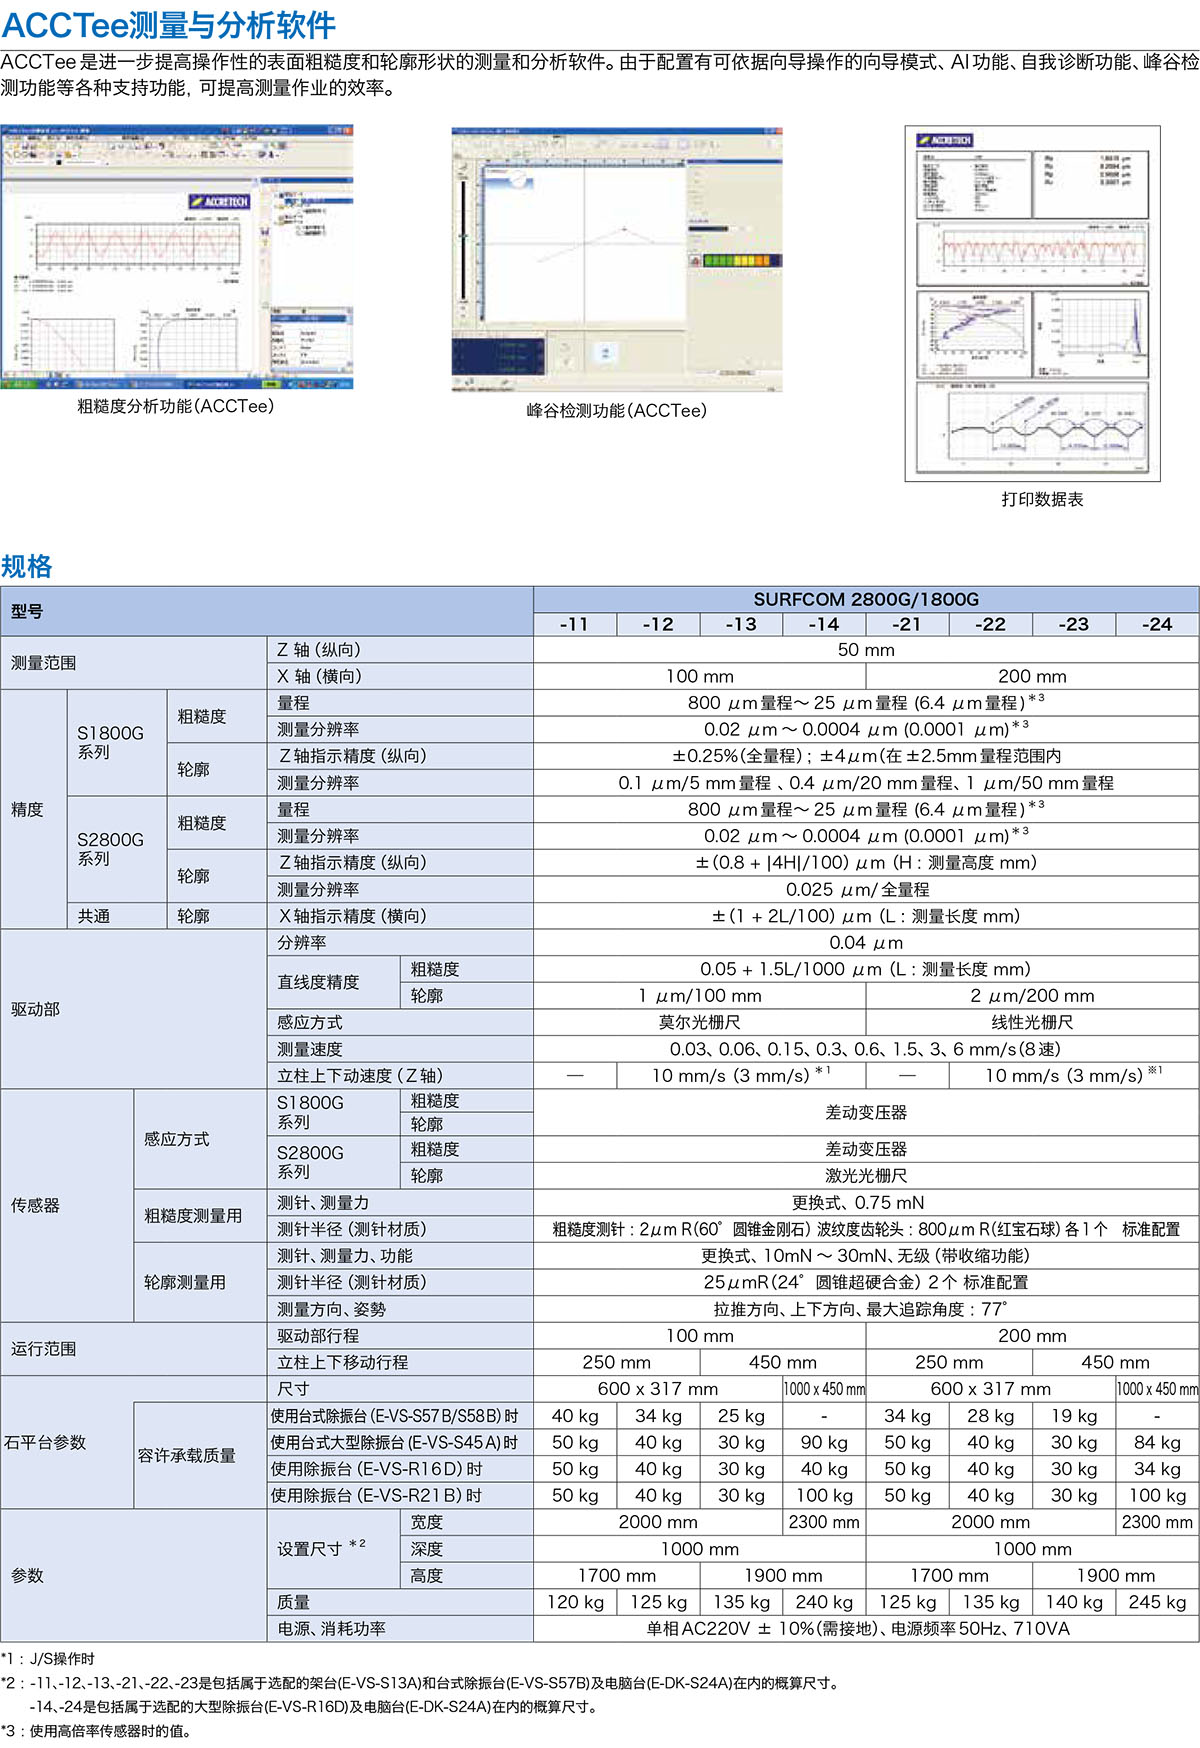Click the "-22" model column header
The image size is (1200, 1748).
tap(990, 624)
